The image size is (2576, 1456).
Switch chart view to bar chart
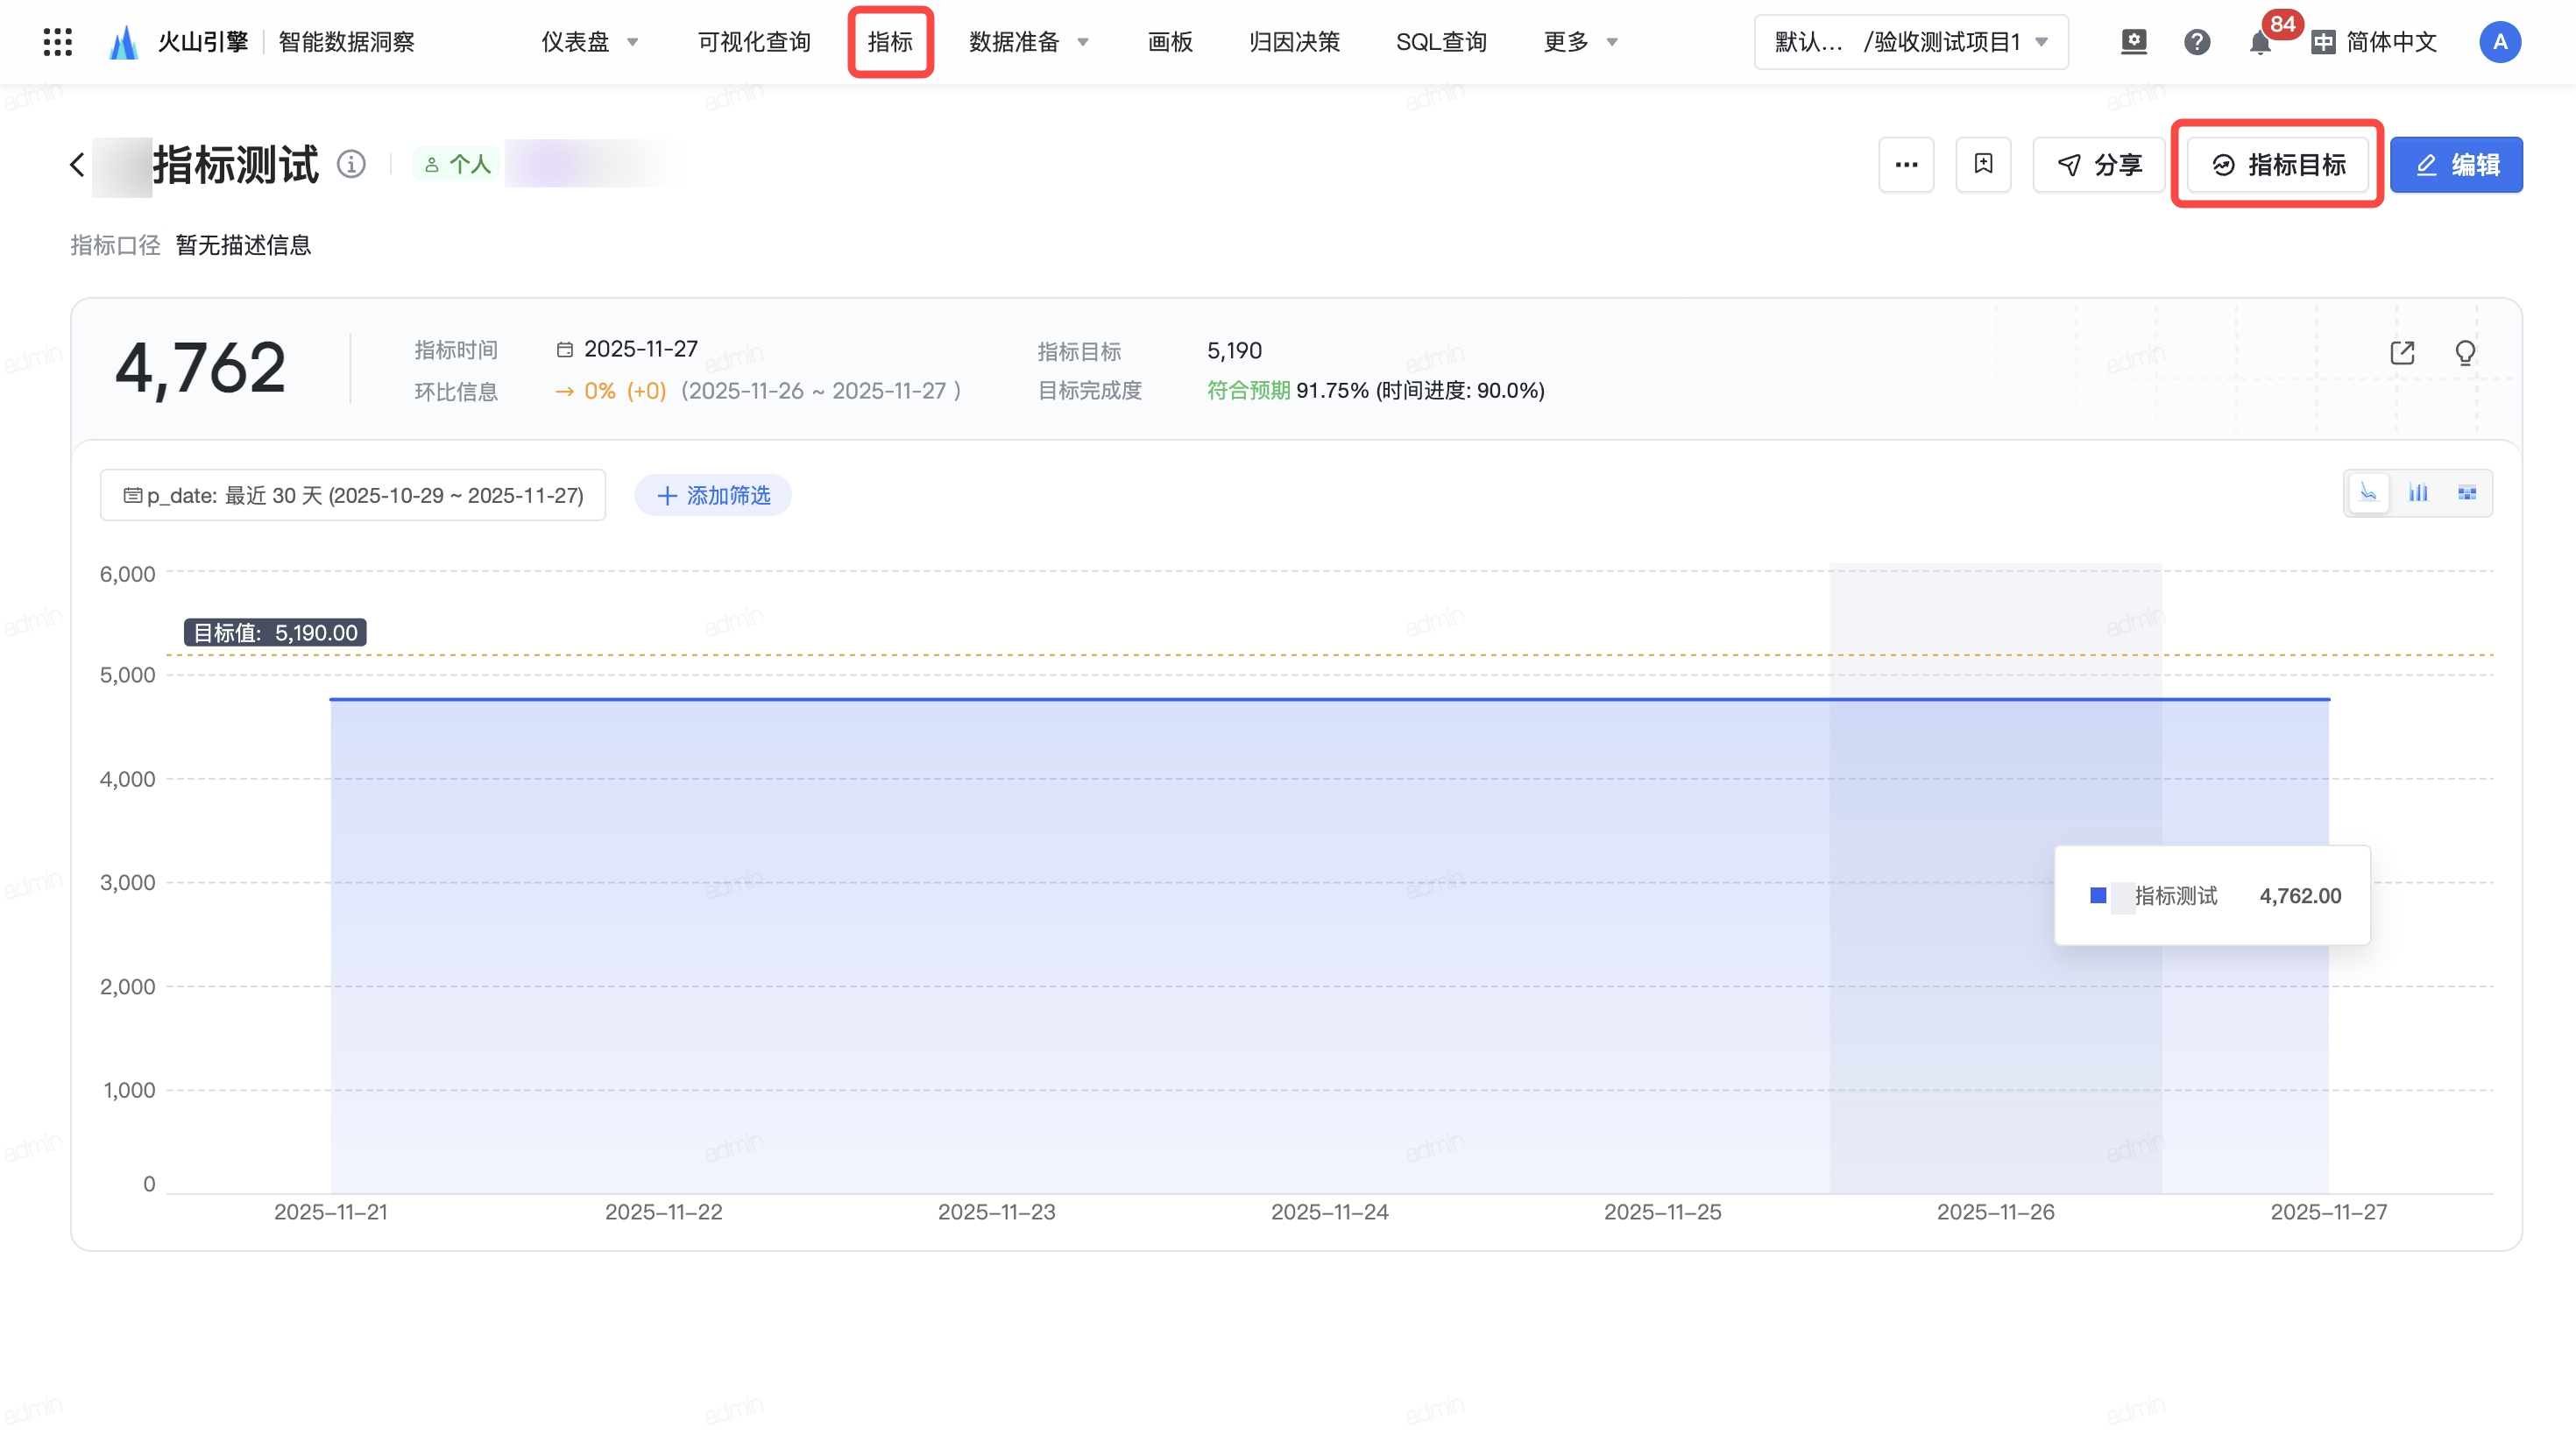click(2418, 493)
